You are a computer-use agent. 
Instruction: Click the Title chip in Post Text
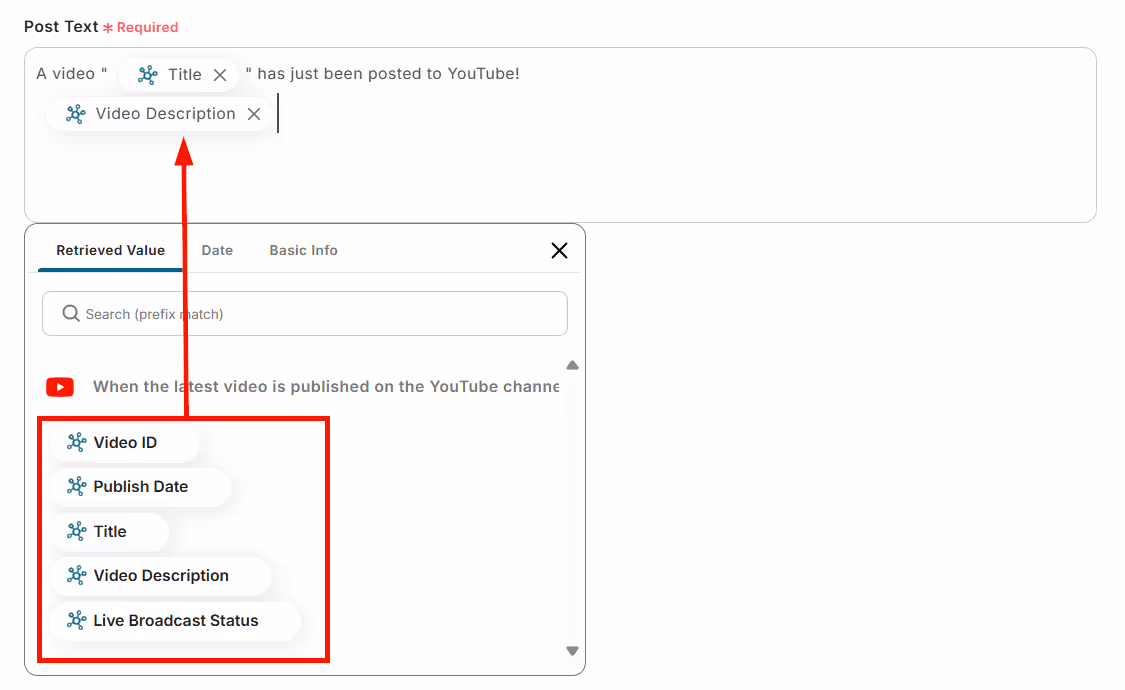[x=179, y=75]
